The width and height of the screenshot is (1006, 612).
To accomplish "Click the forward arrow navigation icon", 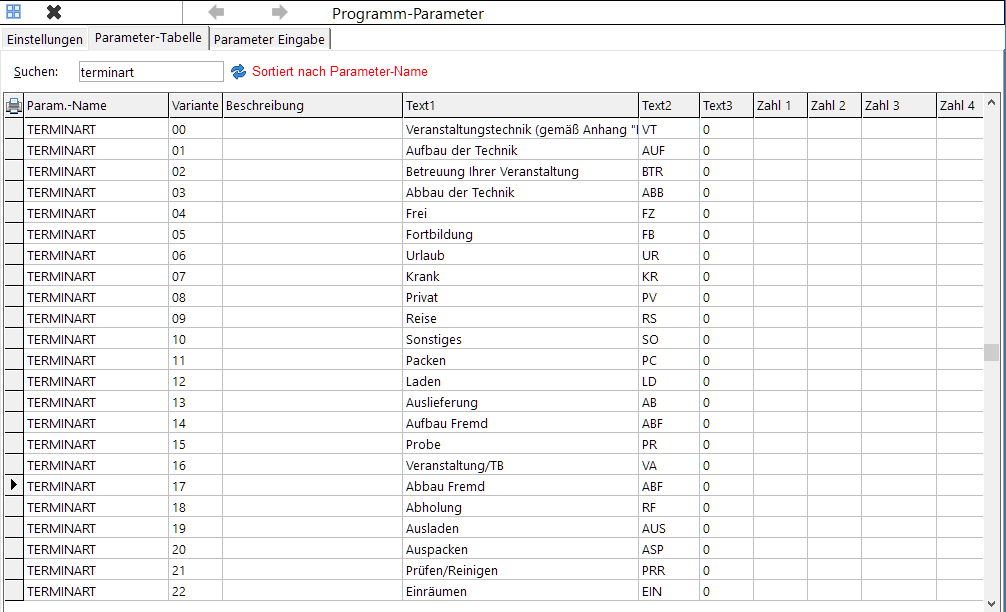I will coord(279,12).
